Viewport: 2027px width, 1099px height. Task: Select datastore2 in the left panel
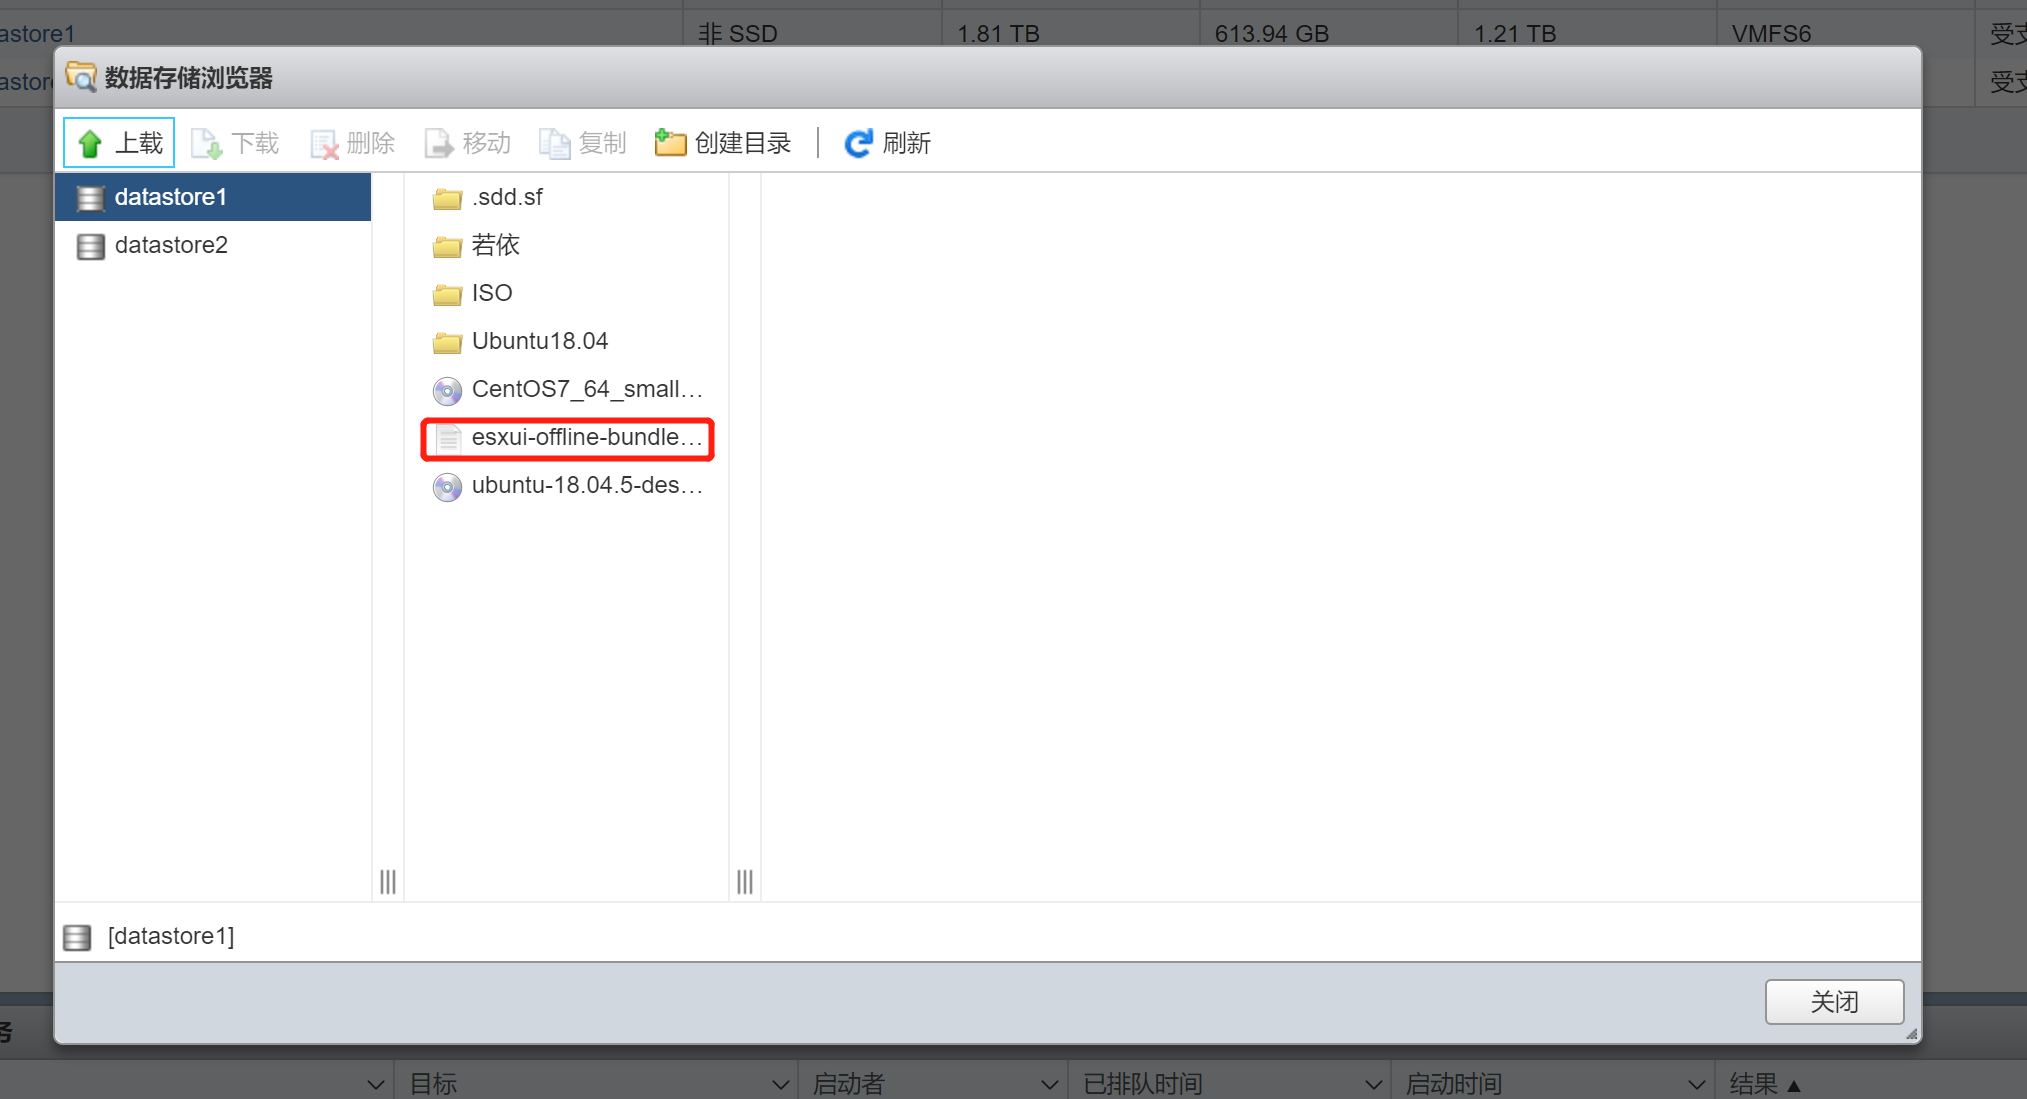point(171,245)
